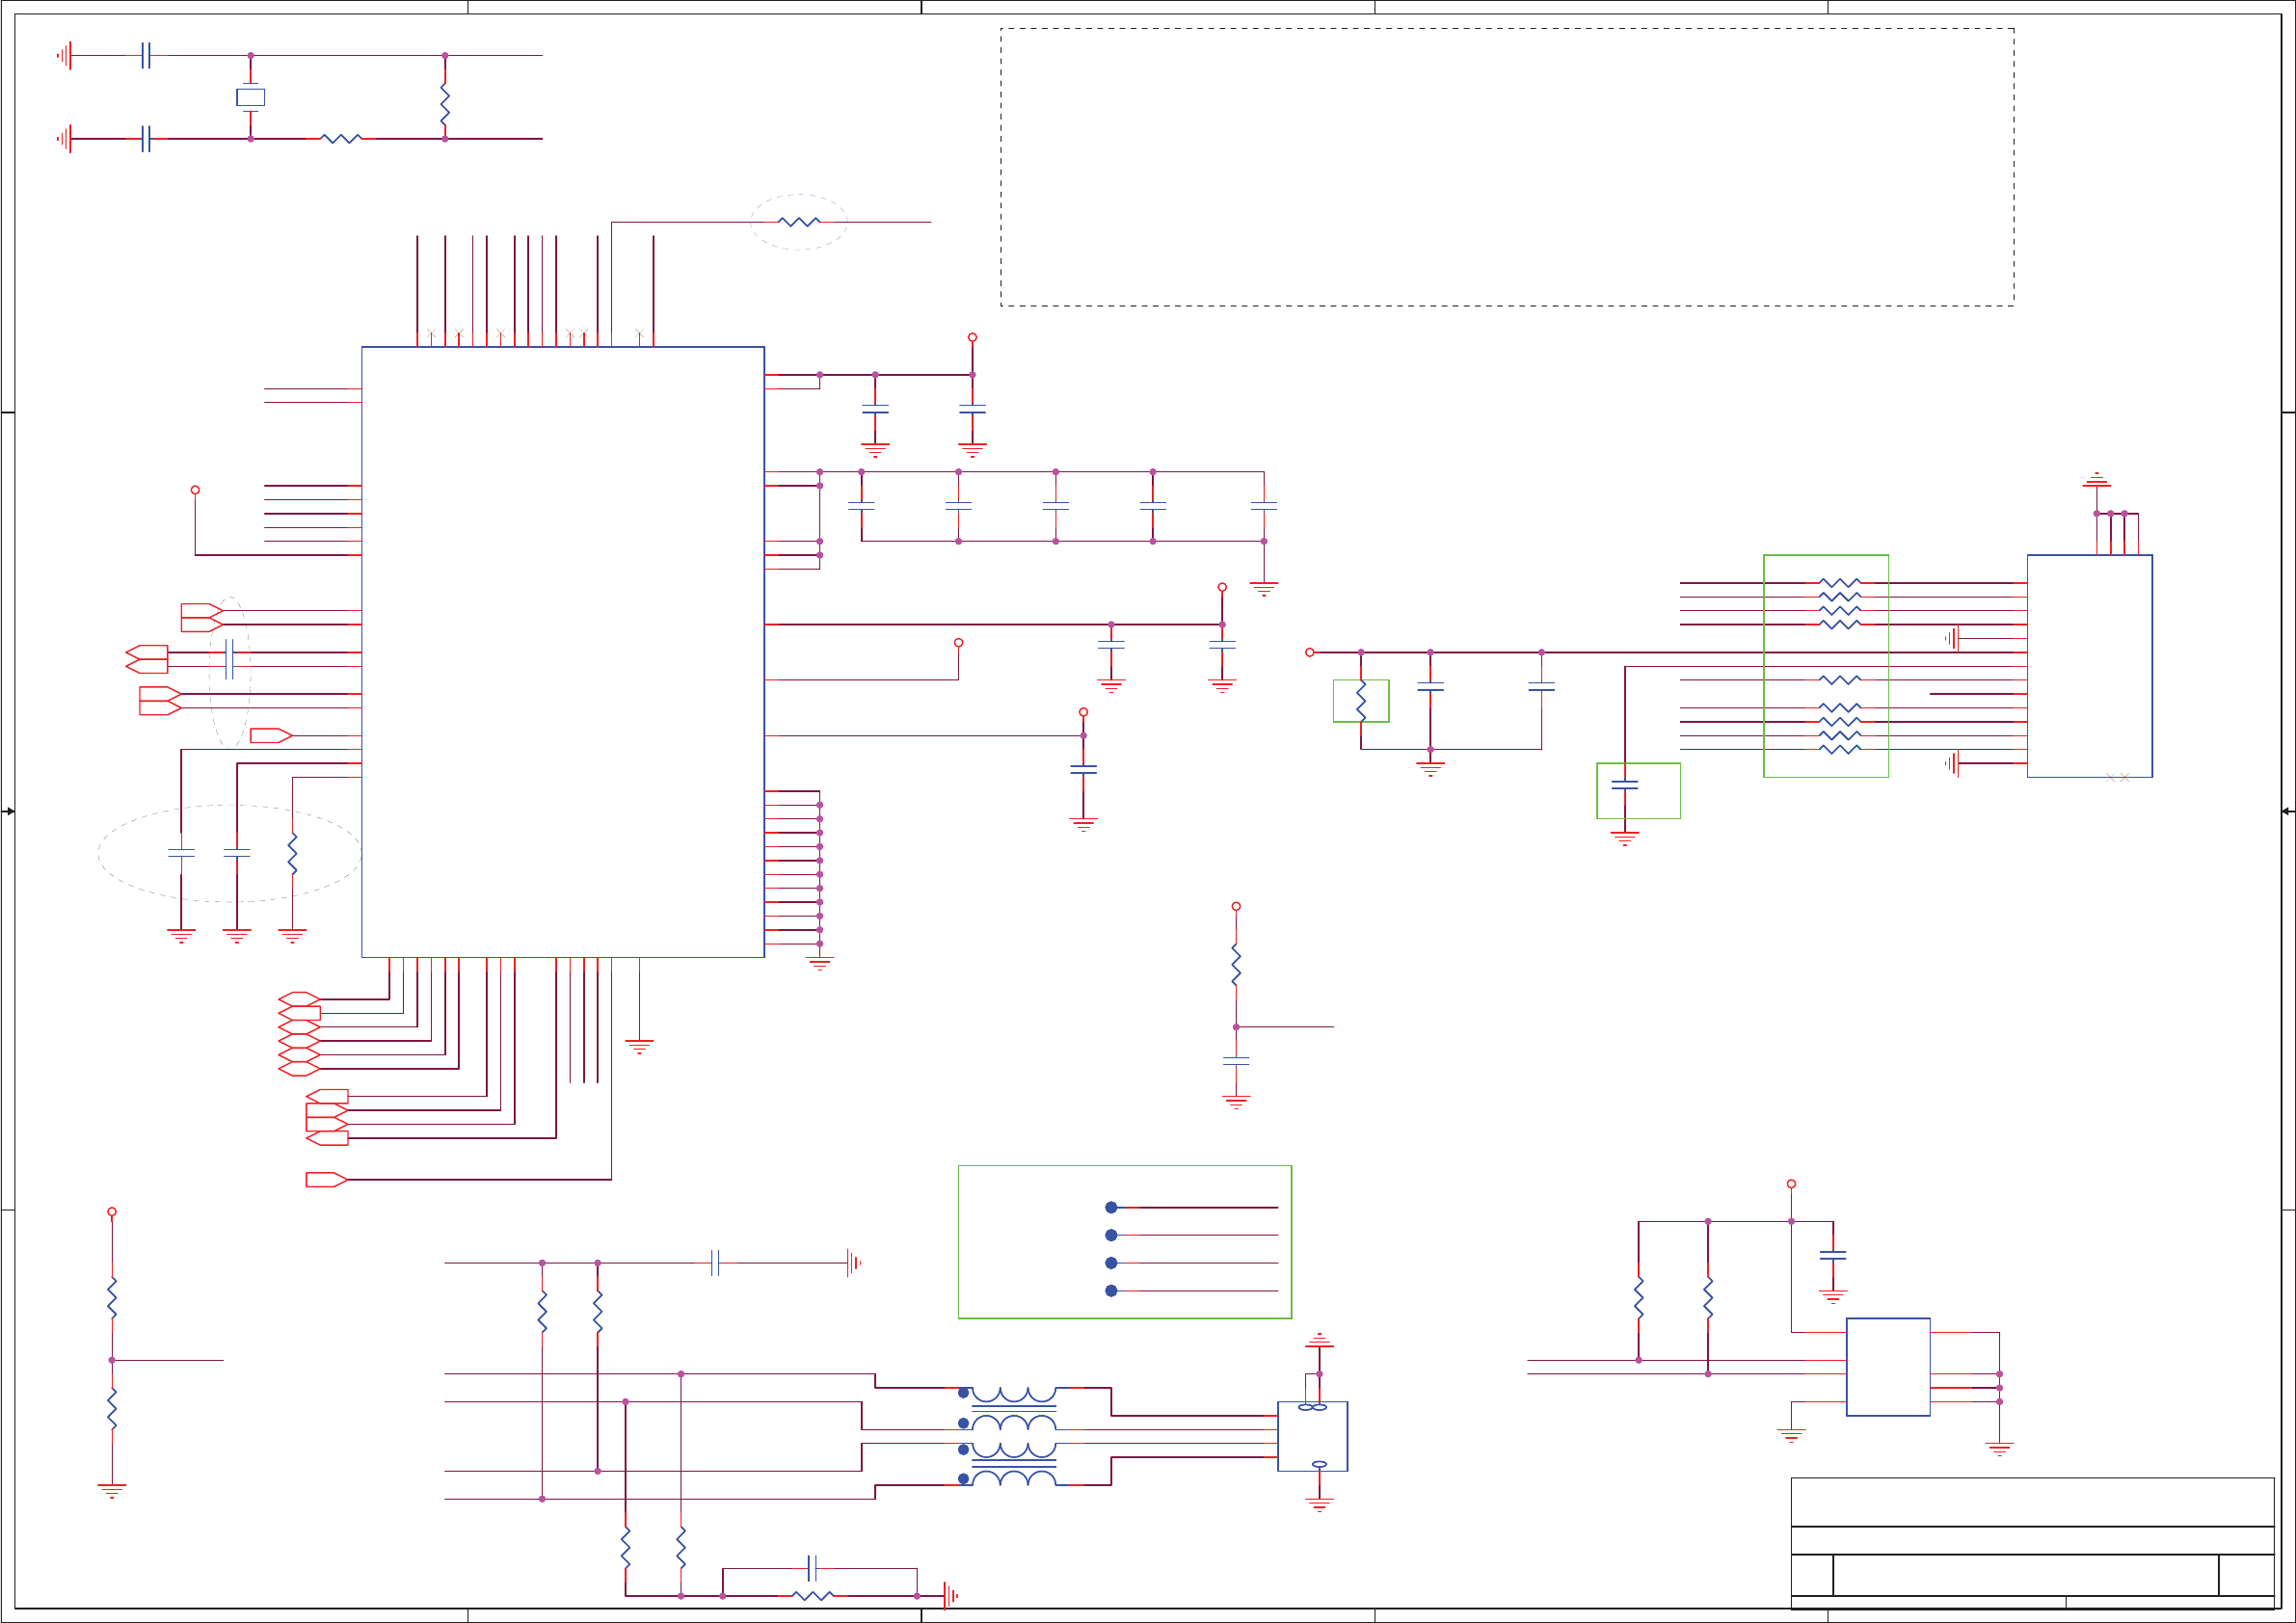
Task: Click inside the large central IC rectangle
Action: point(562,652)
